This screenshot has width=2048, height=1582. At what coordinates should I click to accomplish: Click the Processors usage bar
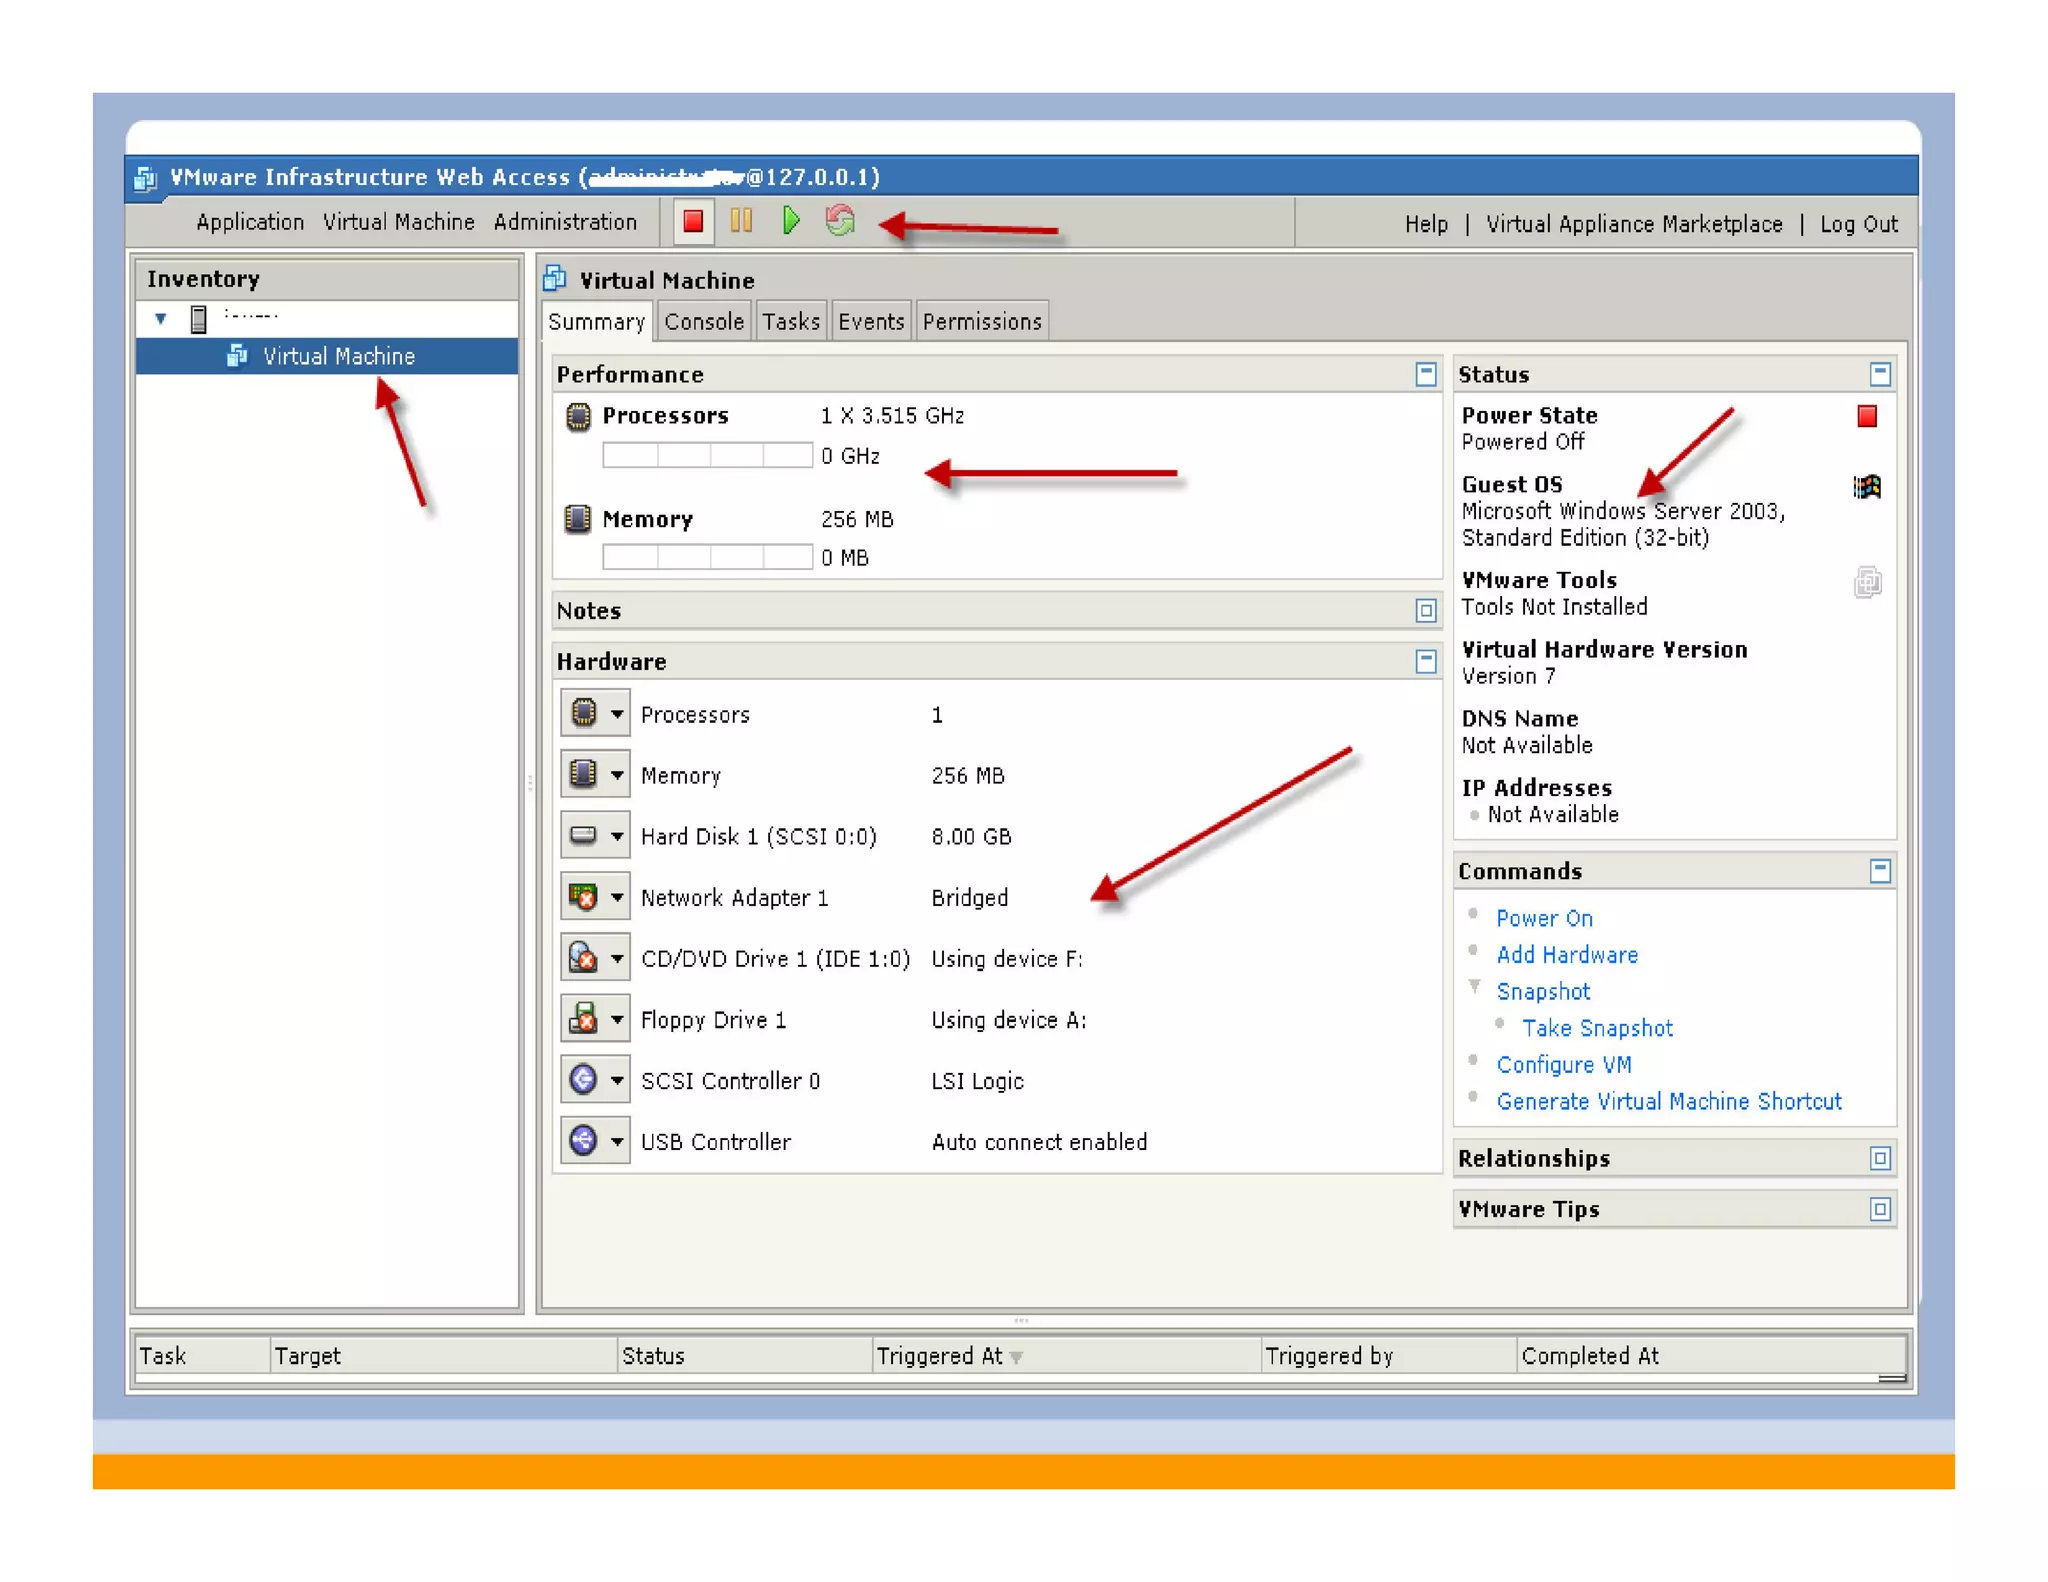pos(706,456)
